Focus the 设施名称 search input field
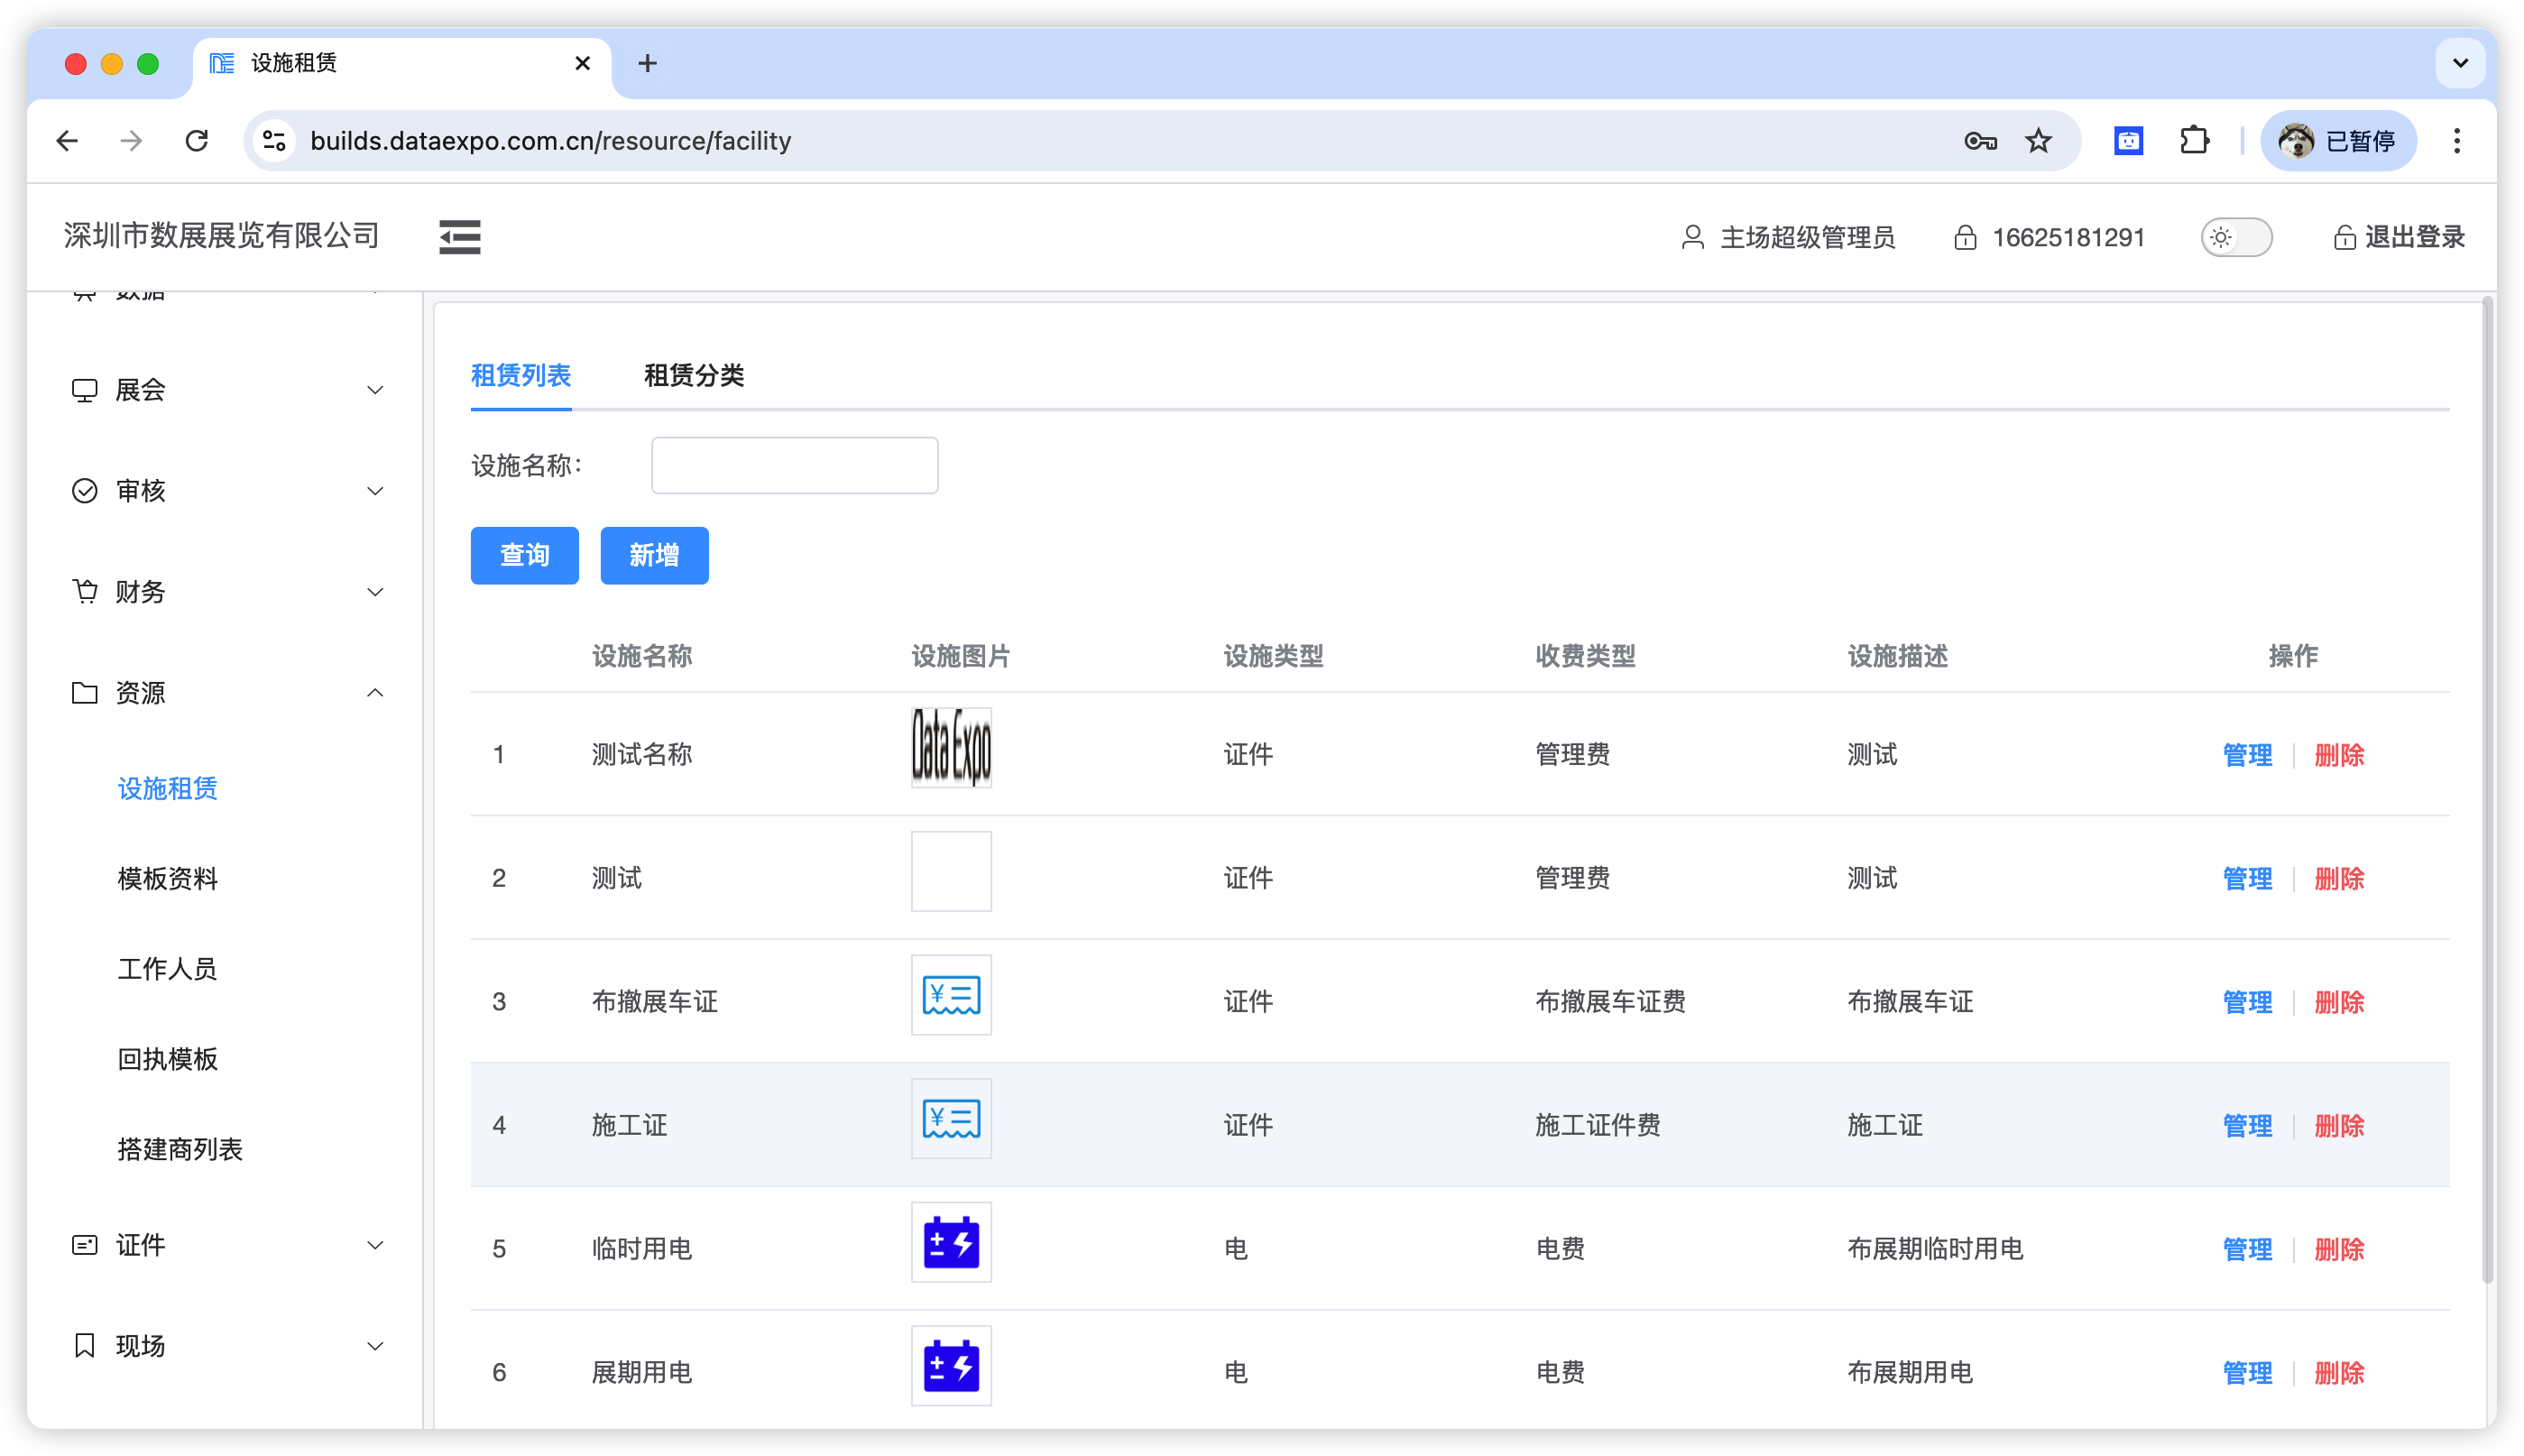Viewport: 2524px width, 1456px height. pyautogui.click(x=794, y=465)
